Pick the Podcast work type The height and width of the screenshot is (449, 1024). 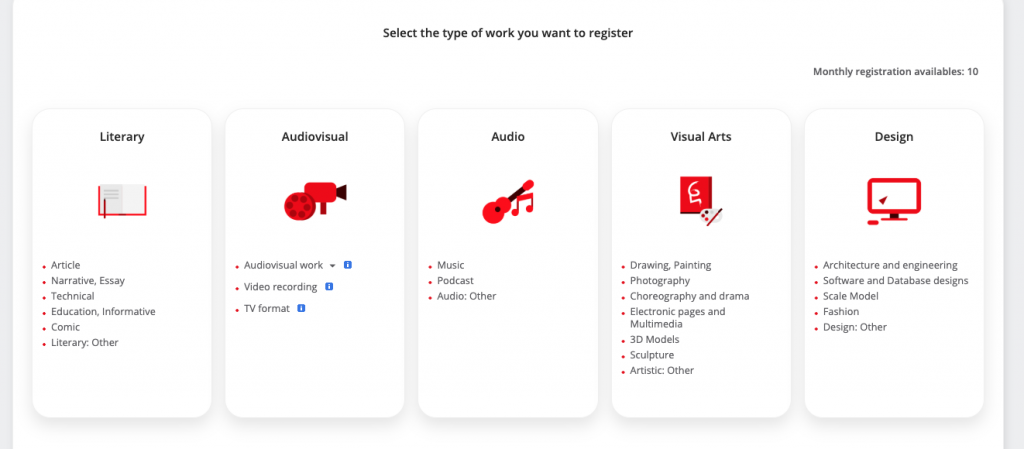[x=455, y=281]
